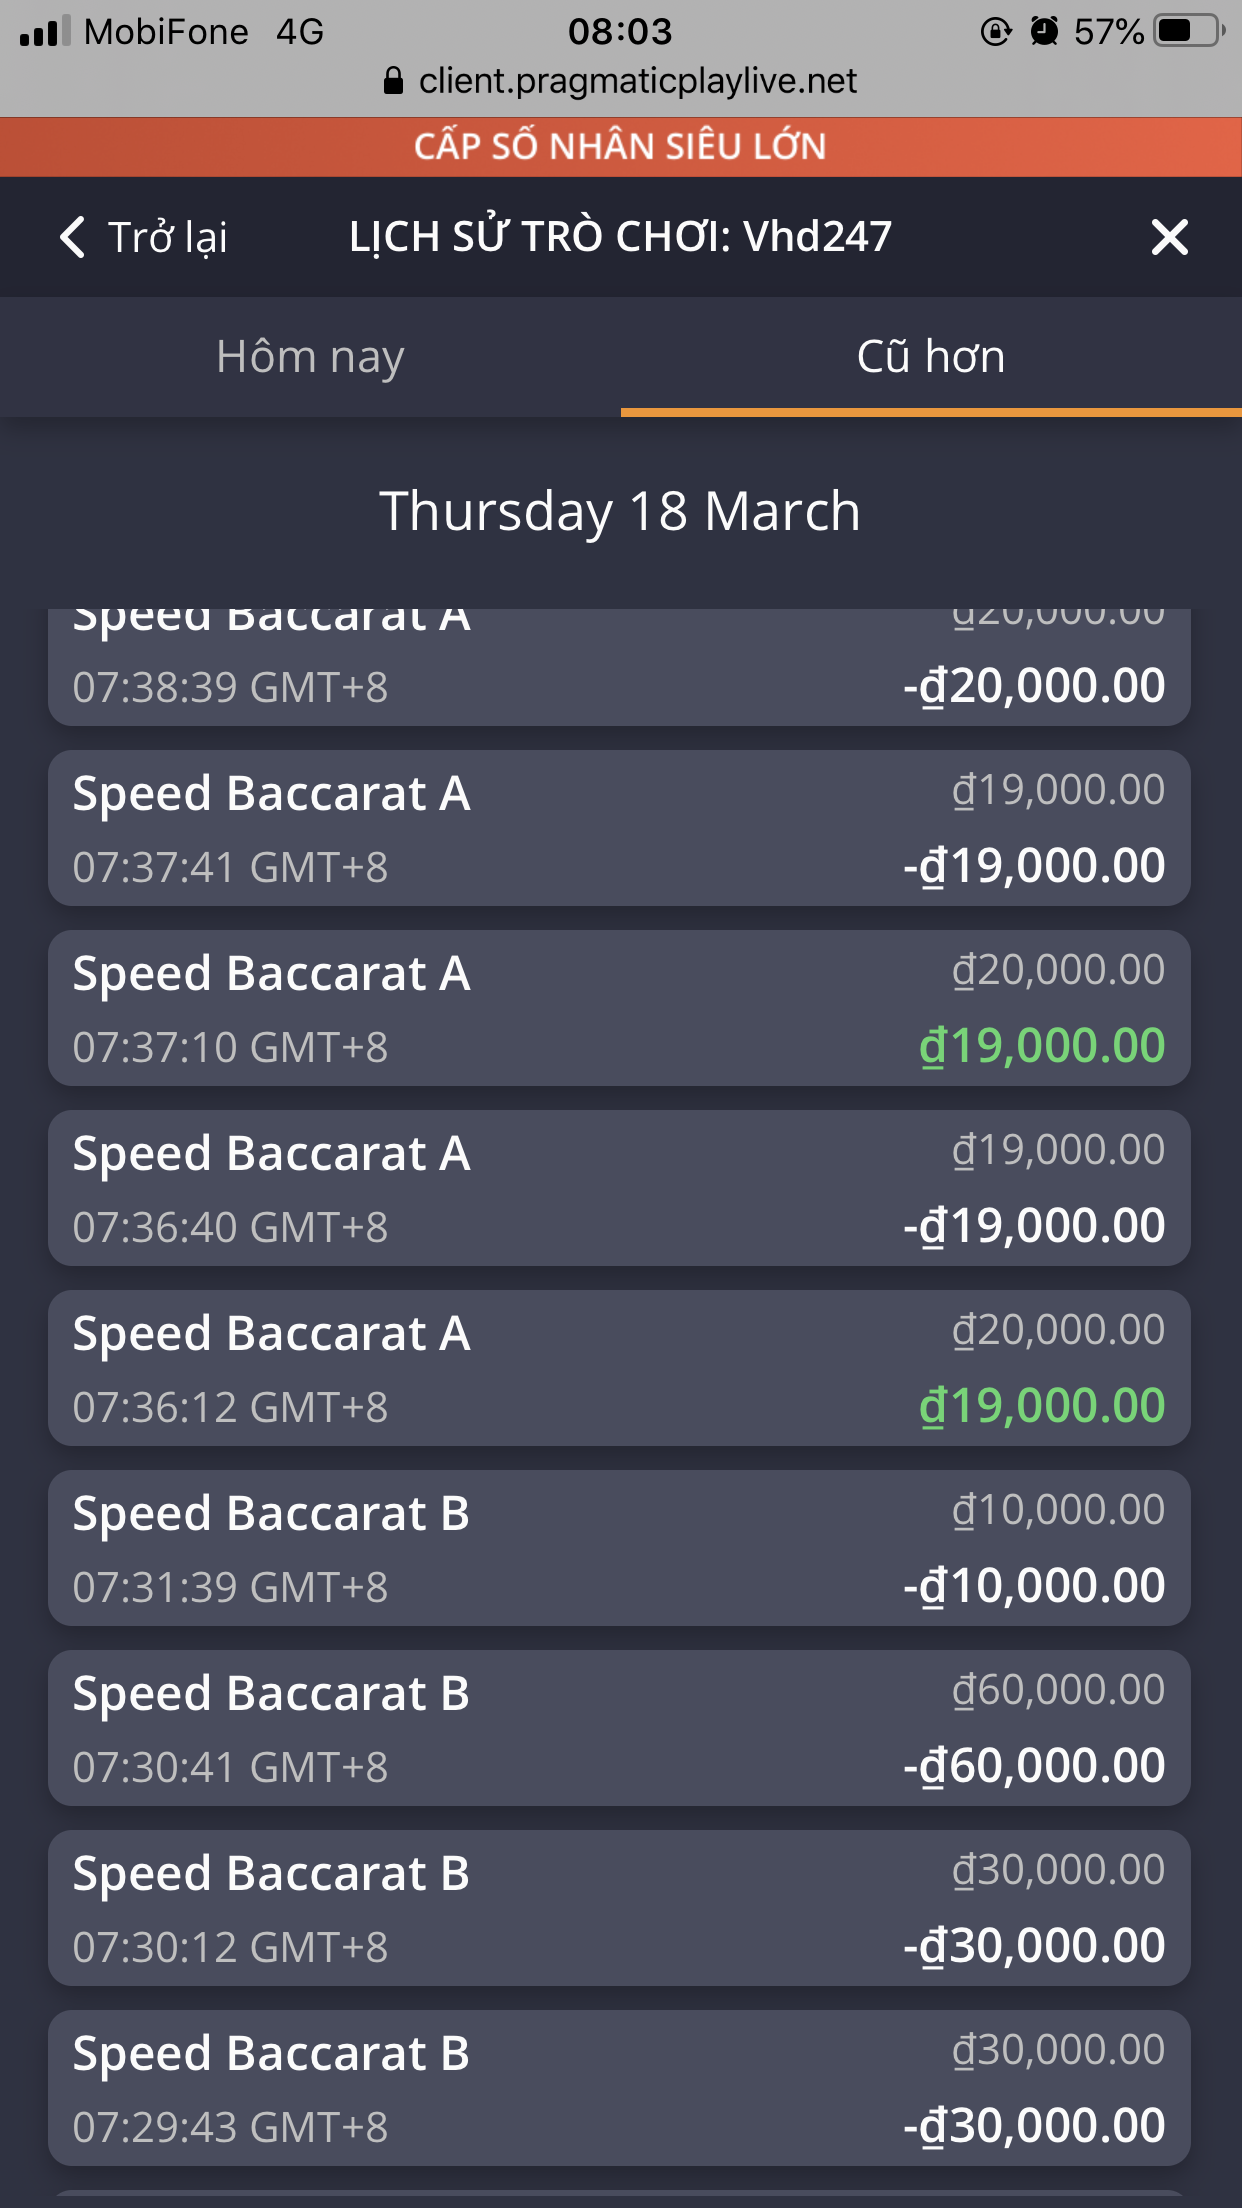Tap the alarm clock status icon
Image resolution: width=1242 pixels, height=2208 pixels.
(x=1044, y=32)
